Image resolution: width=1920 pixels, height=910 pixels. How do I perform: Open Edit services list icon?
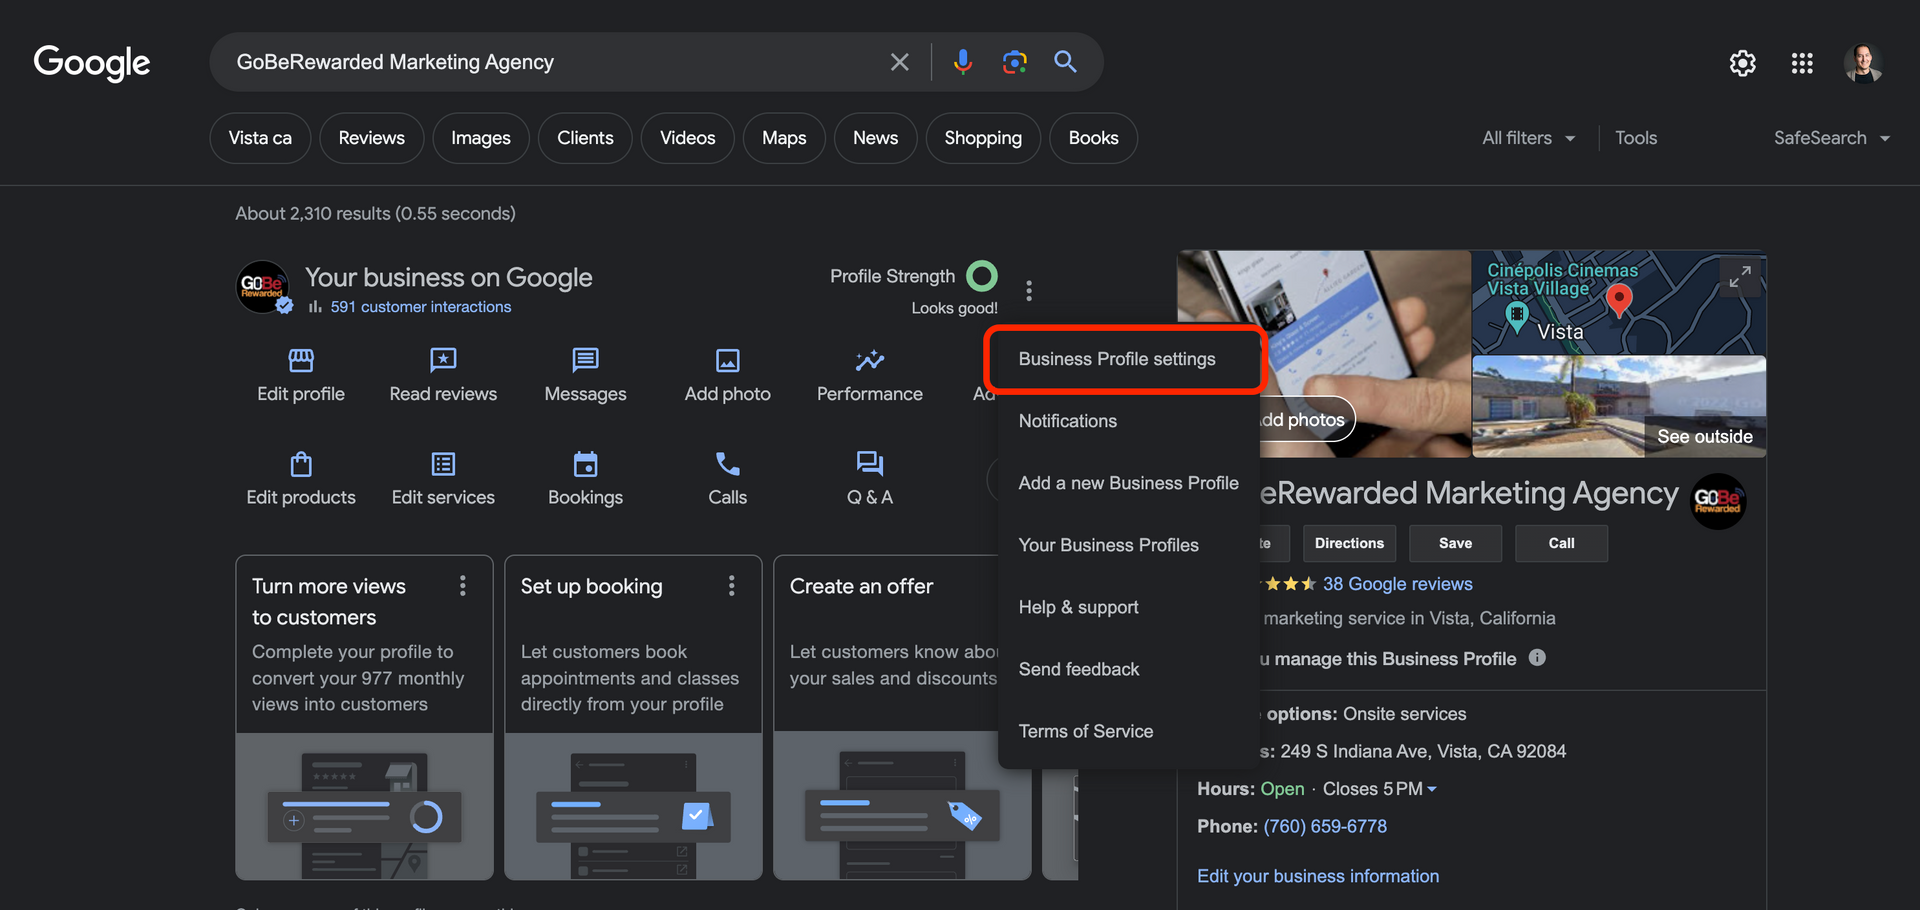[443, 464]
